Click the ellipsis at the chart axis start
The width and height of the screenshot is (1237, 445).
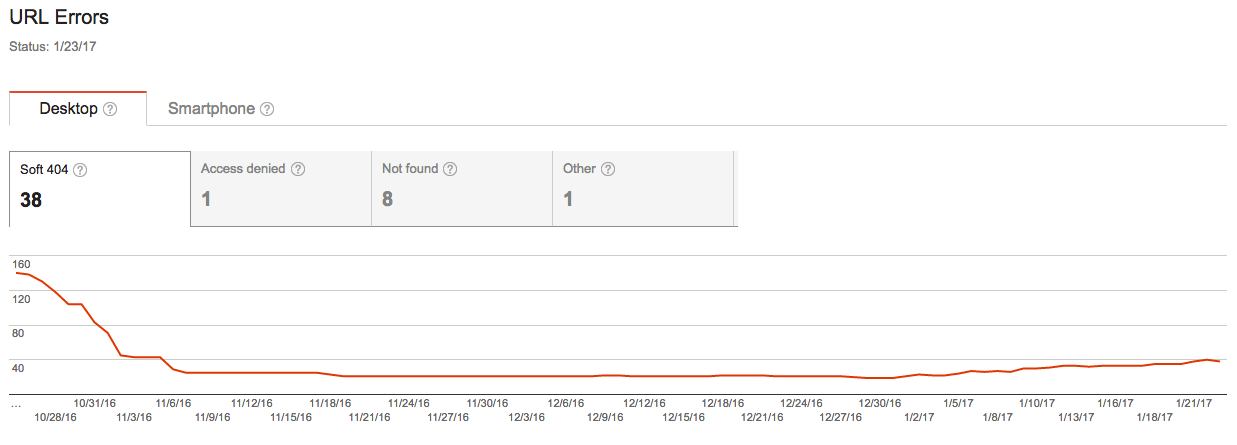[15, 405]
